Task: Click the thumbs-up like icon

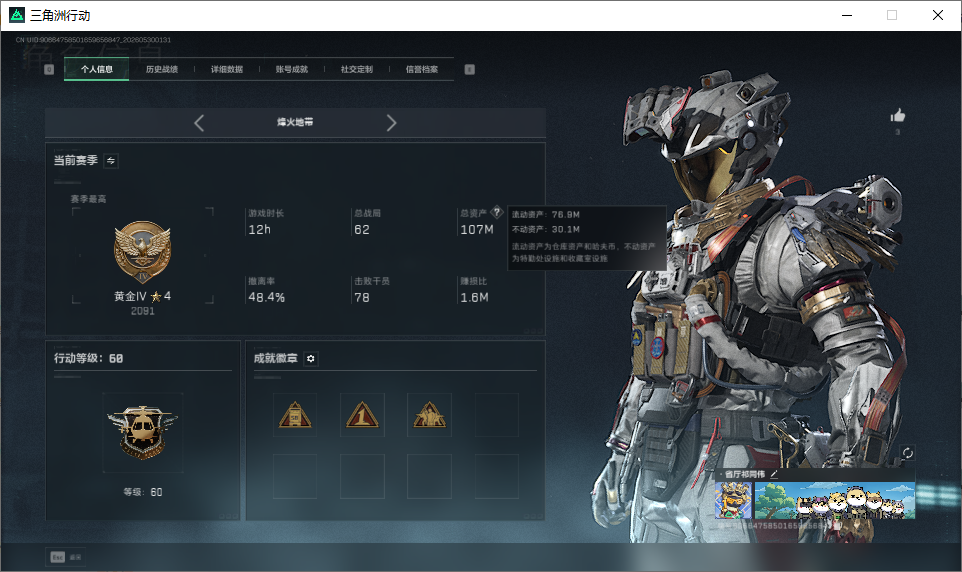Action: 898,115
